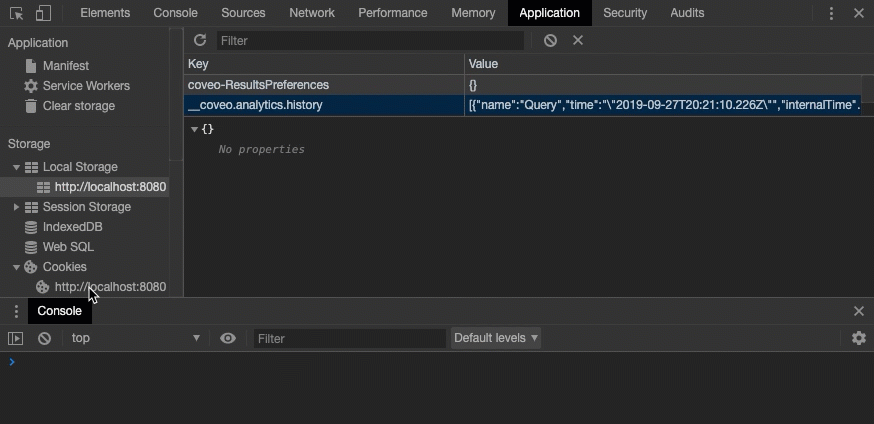Click the storage Filter input field
The height and width of the screenshot is (424, 874).
pos(370,41)
